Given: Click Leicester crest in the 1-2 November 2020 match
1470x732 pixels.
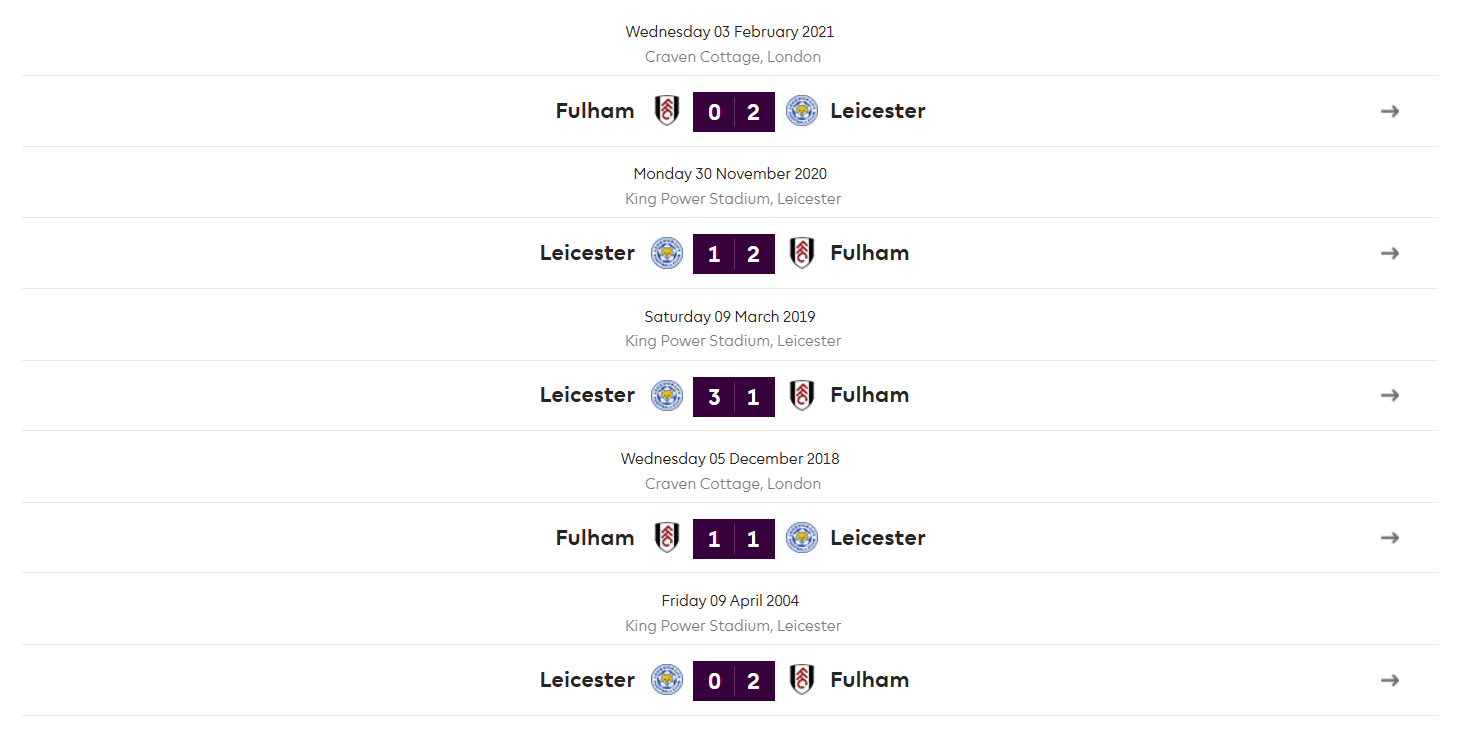Looking at the screenshot, I should click(x=667, y=253).
